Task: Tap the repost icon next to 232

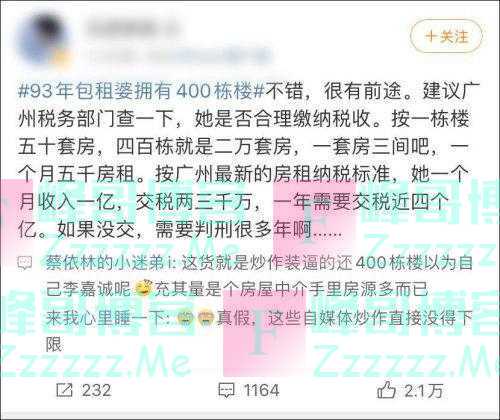Action: click(x=64, y=390)
